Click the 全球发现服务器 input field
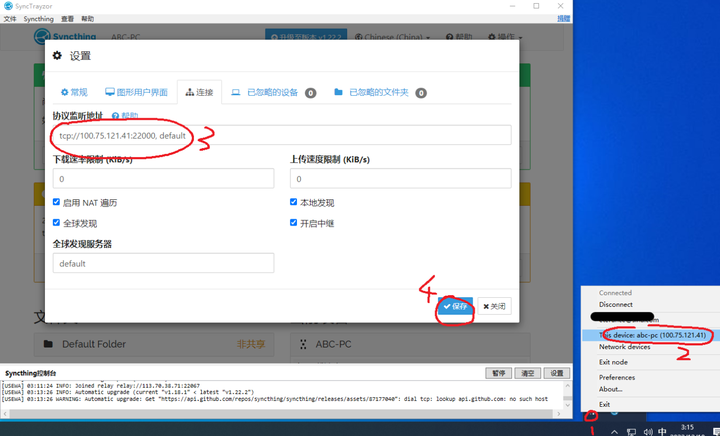The height and width of the screenshot is (436, 720). pos(163,263)
